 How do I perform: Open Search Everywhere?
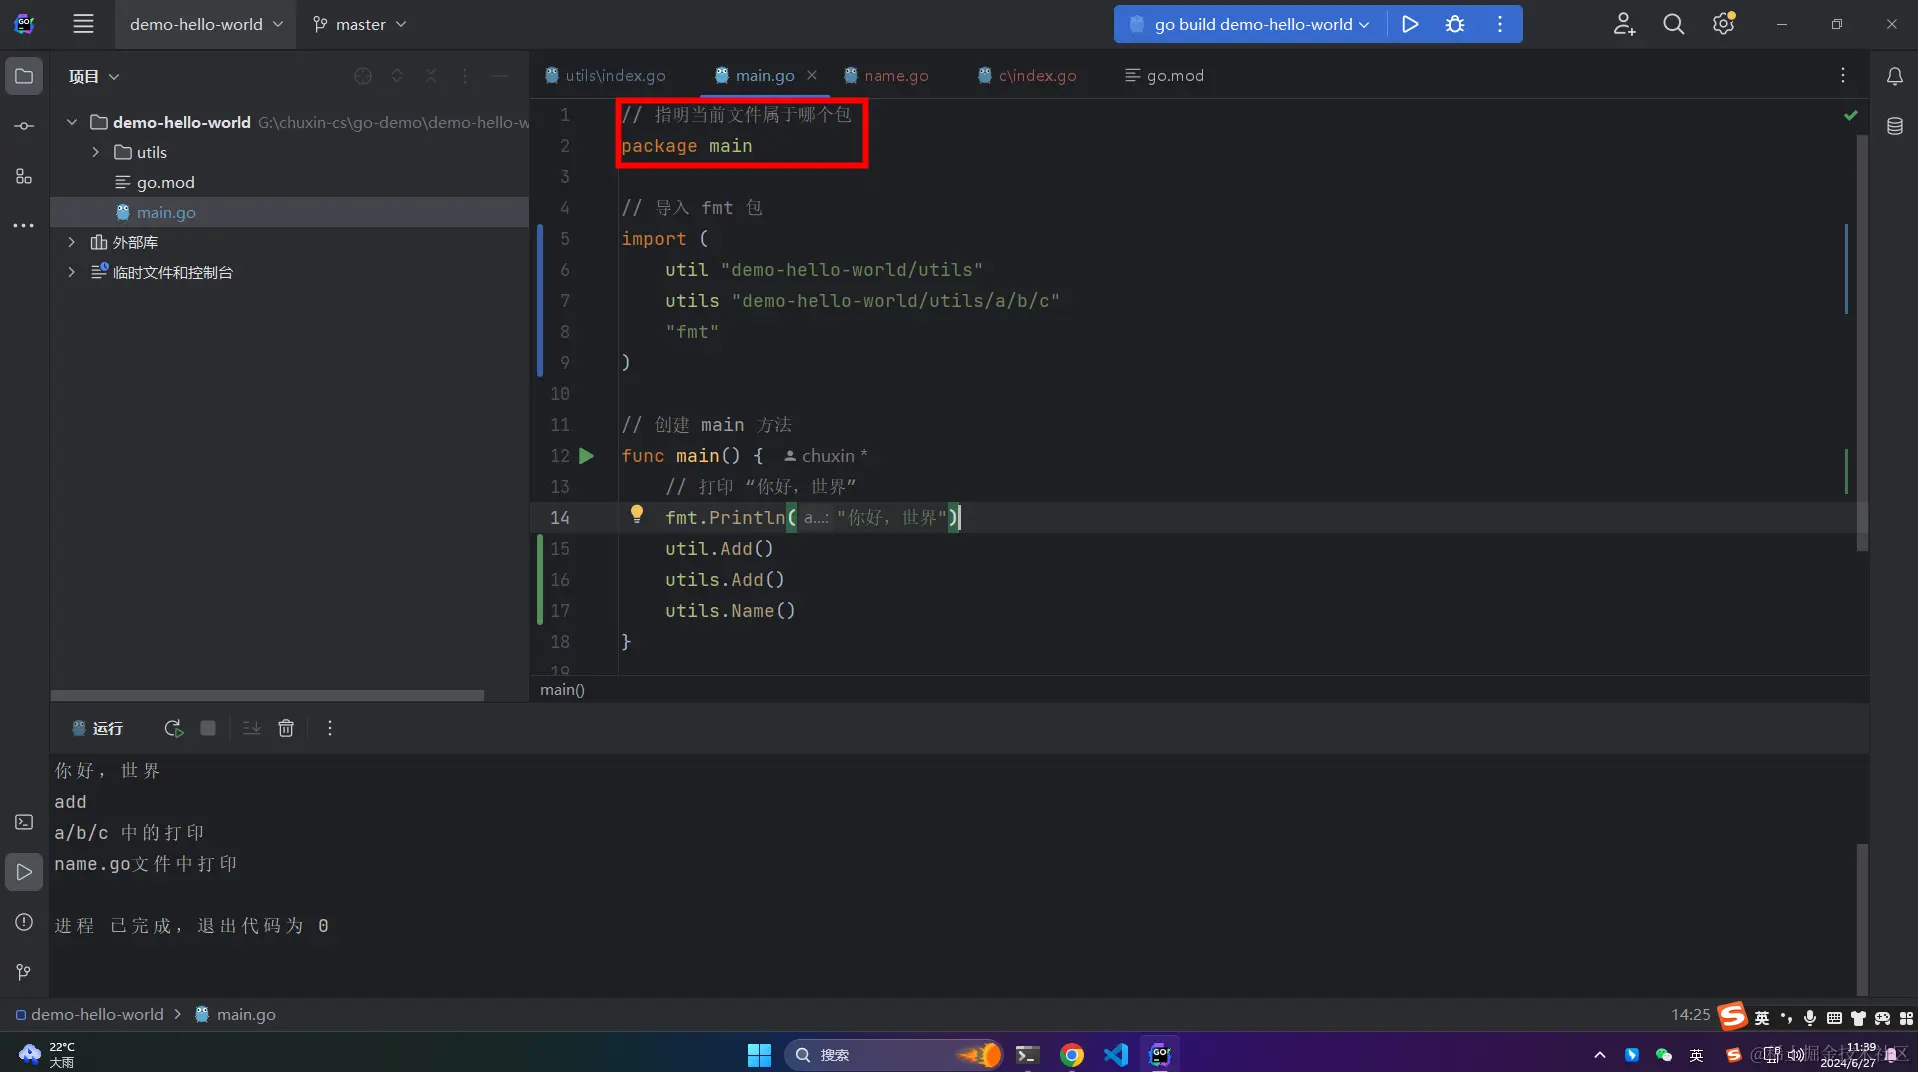tap(1673, 24)
